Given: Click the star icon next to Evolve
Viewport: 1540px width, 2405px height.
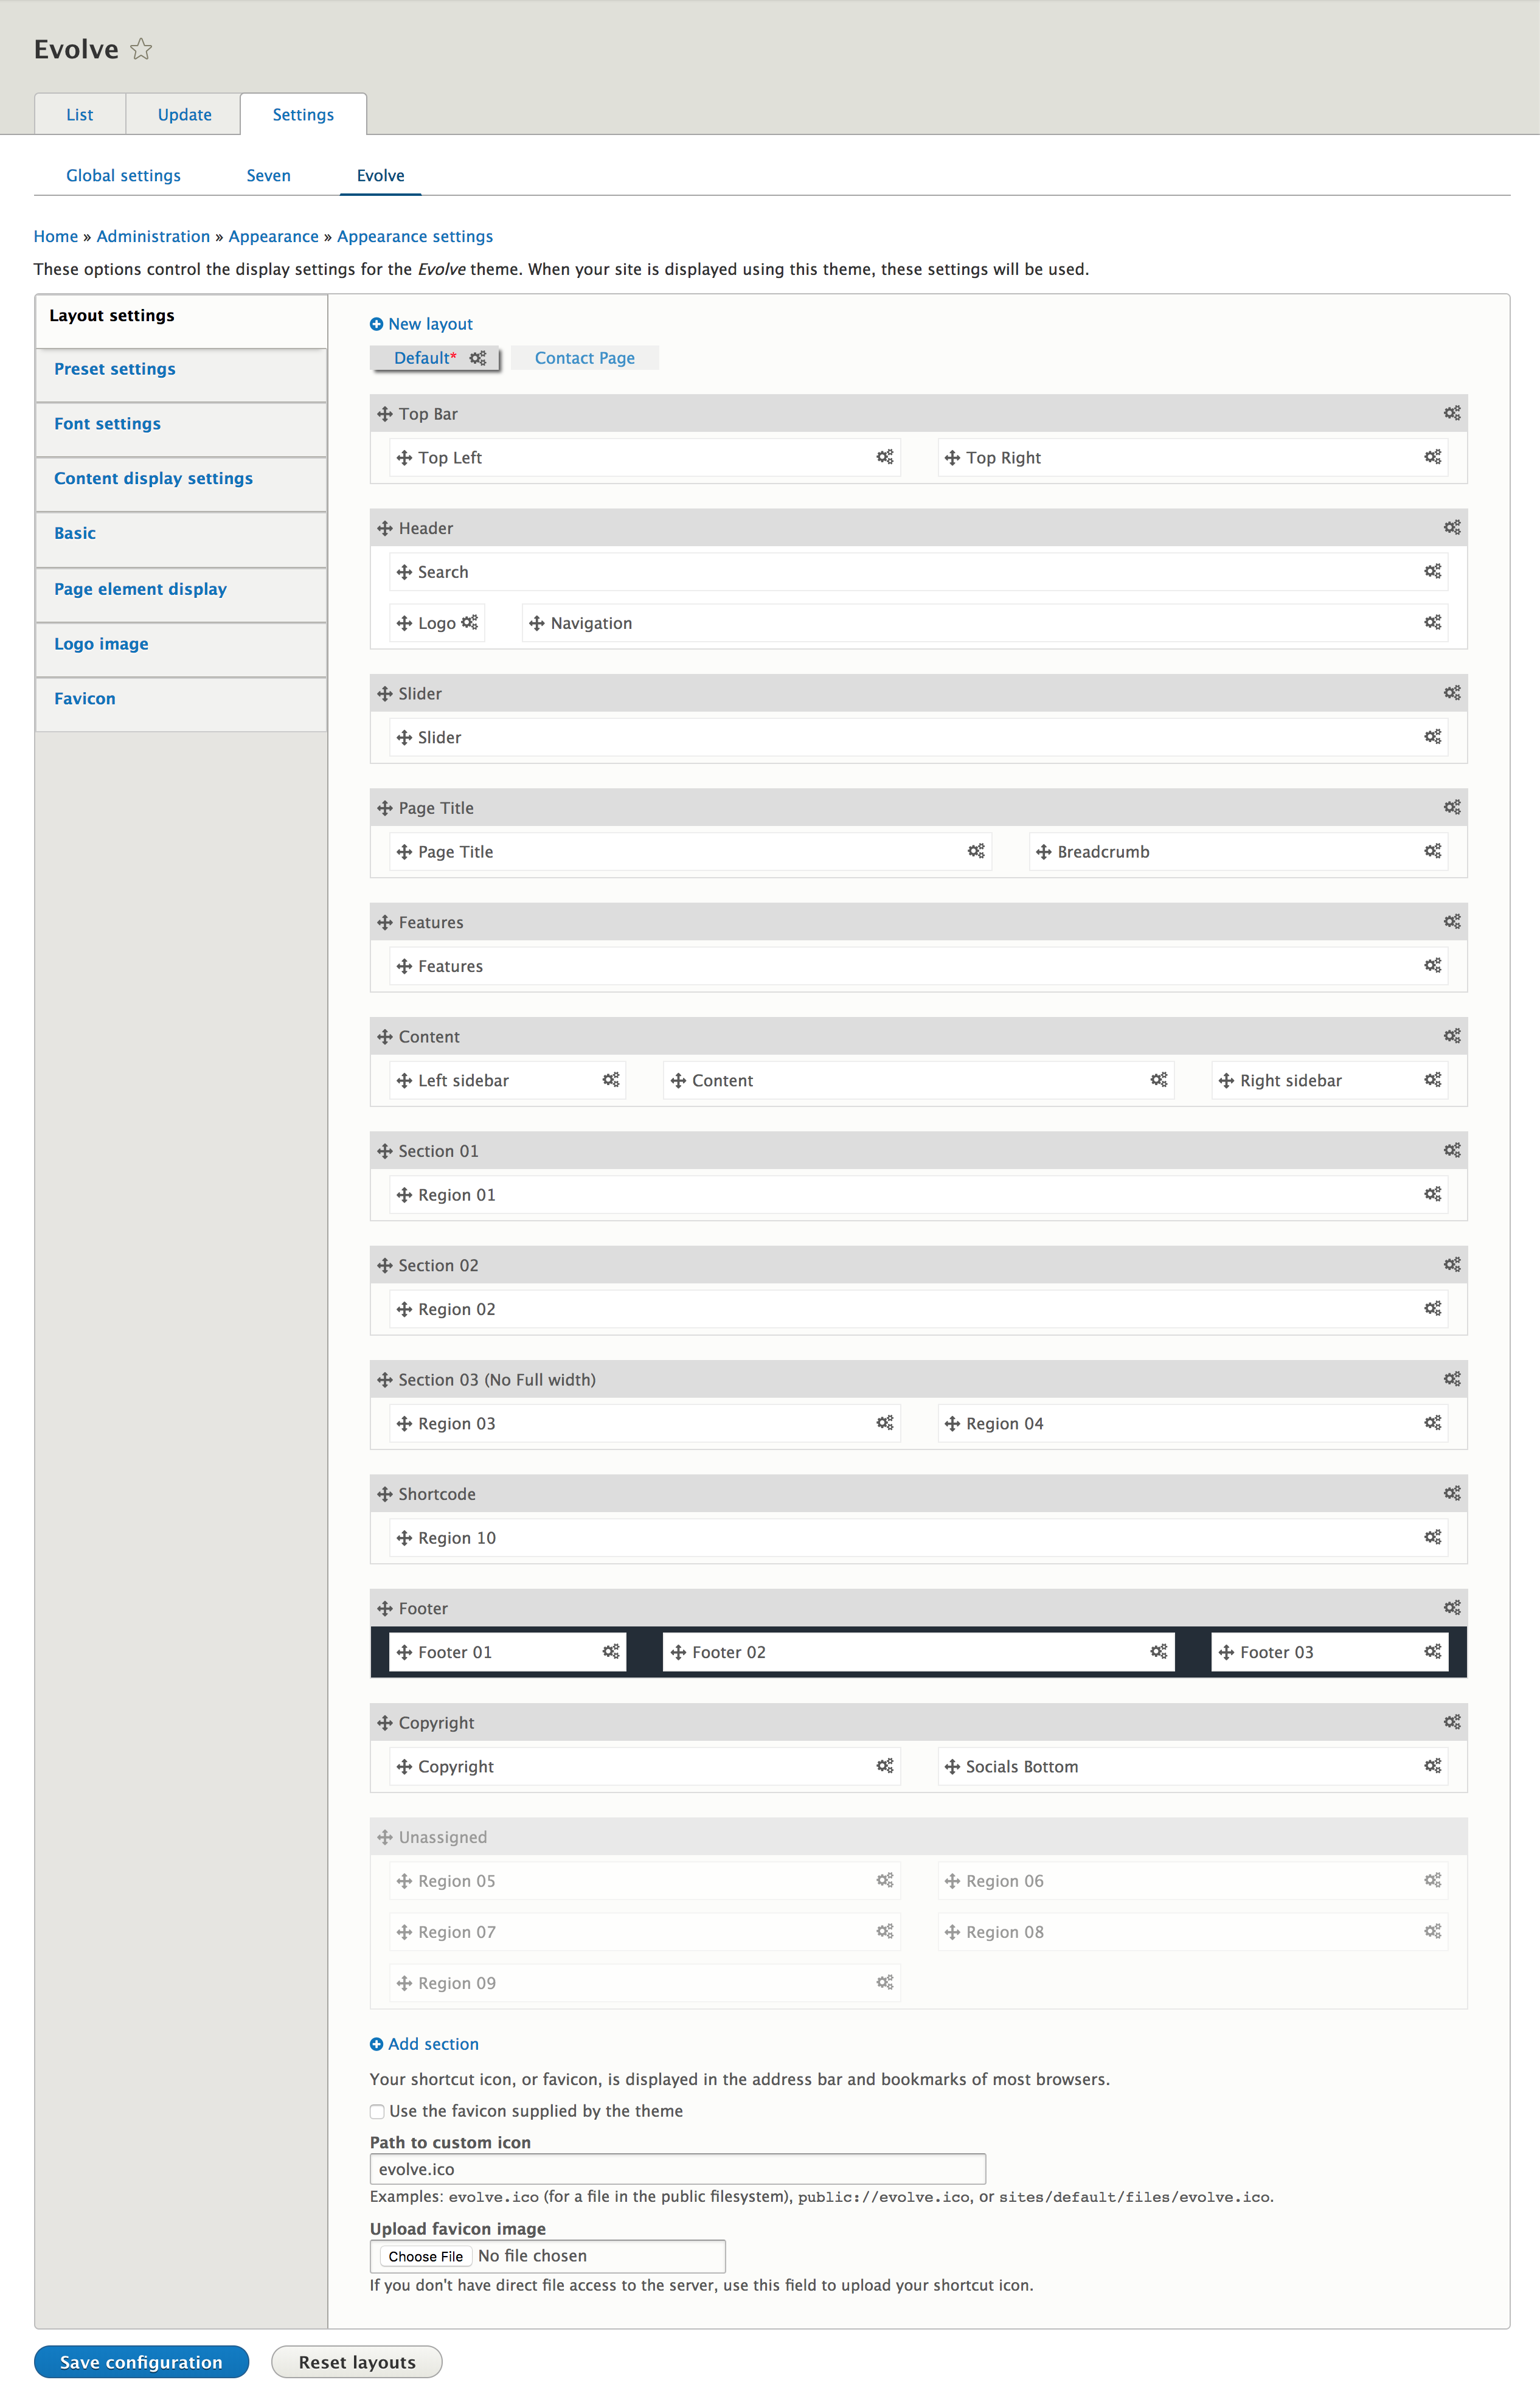Looking at the screenshot, I should pos(141,49).
